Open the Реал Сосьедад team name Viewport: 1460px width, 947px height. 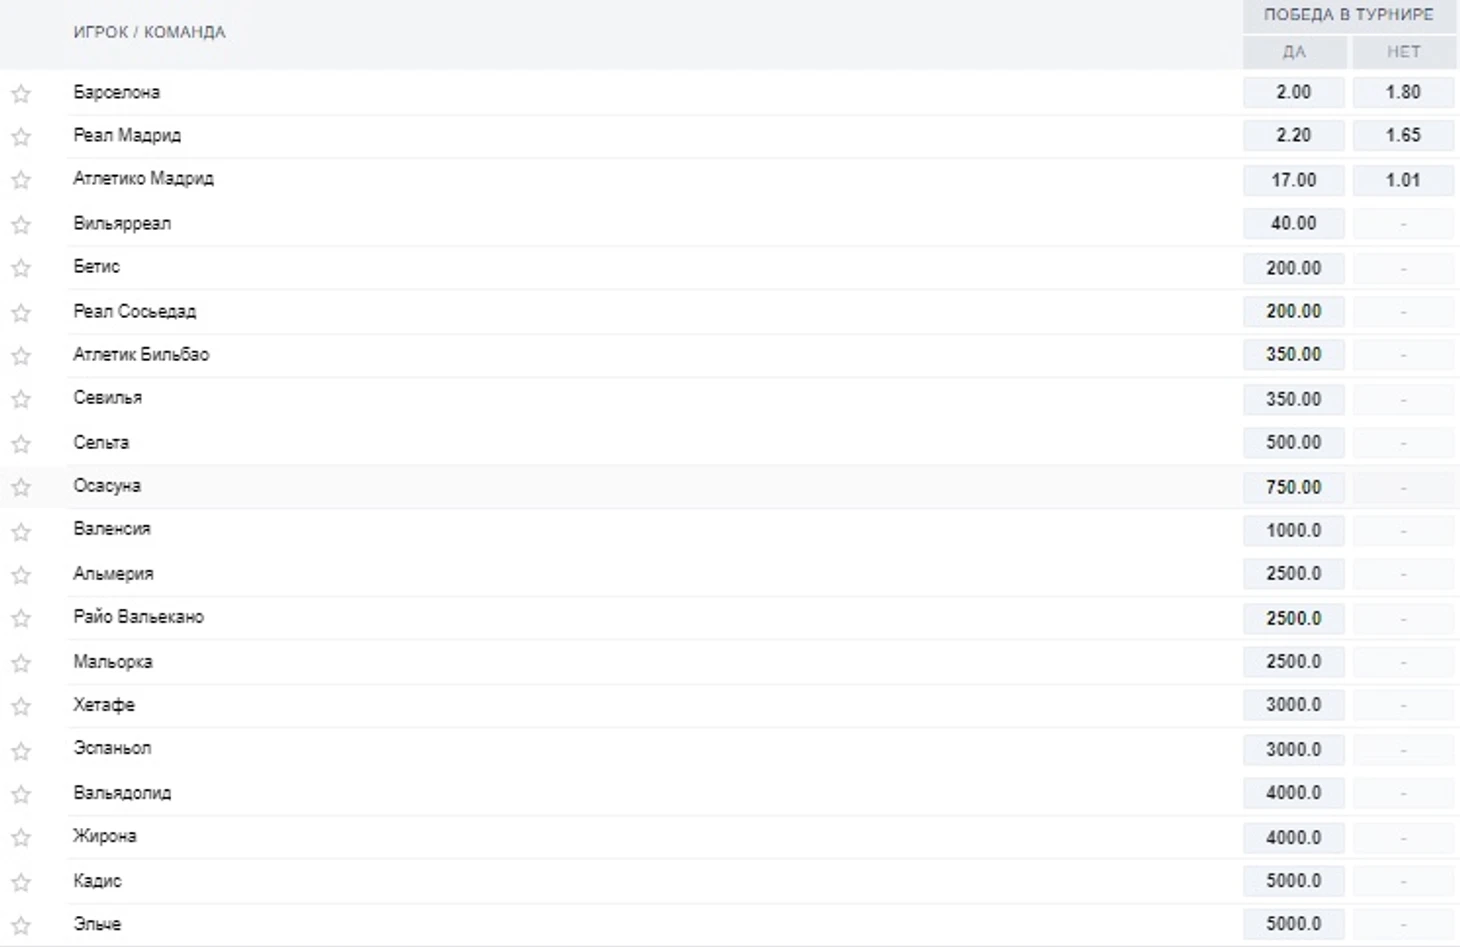[x=135, y=311]
